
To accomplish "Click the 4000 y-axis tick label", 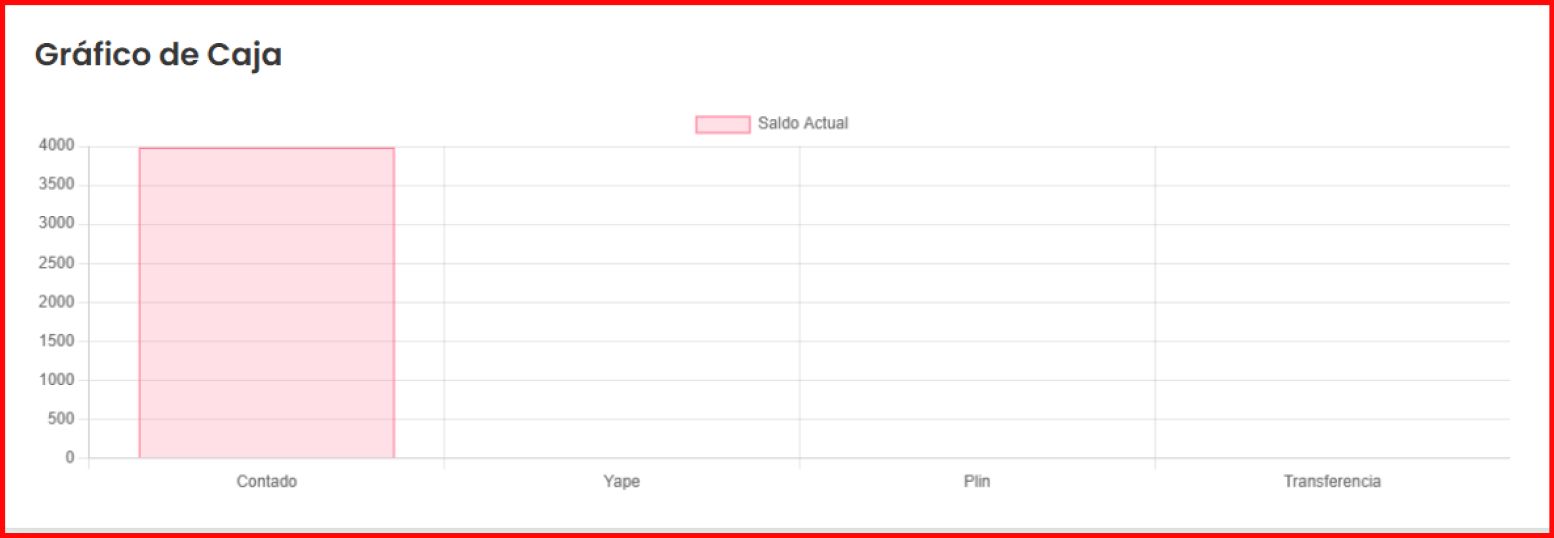I will pyautogui.click(x=56, y=146).
